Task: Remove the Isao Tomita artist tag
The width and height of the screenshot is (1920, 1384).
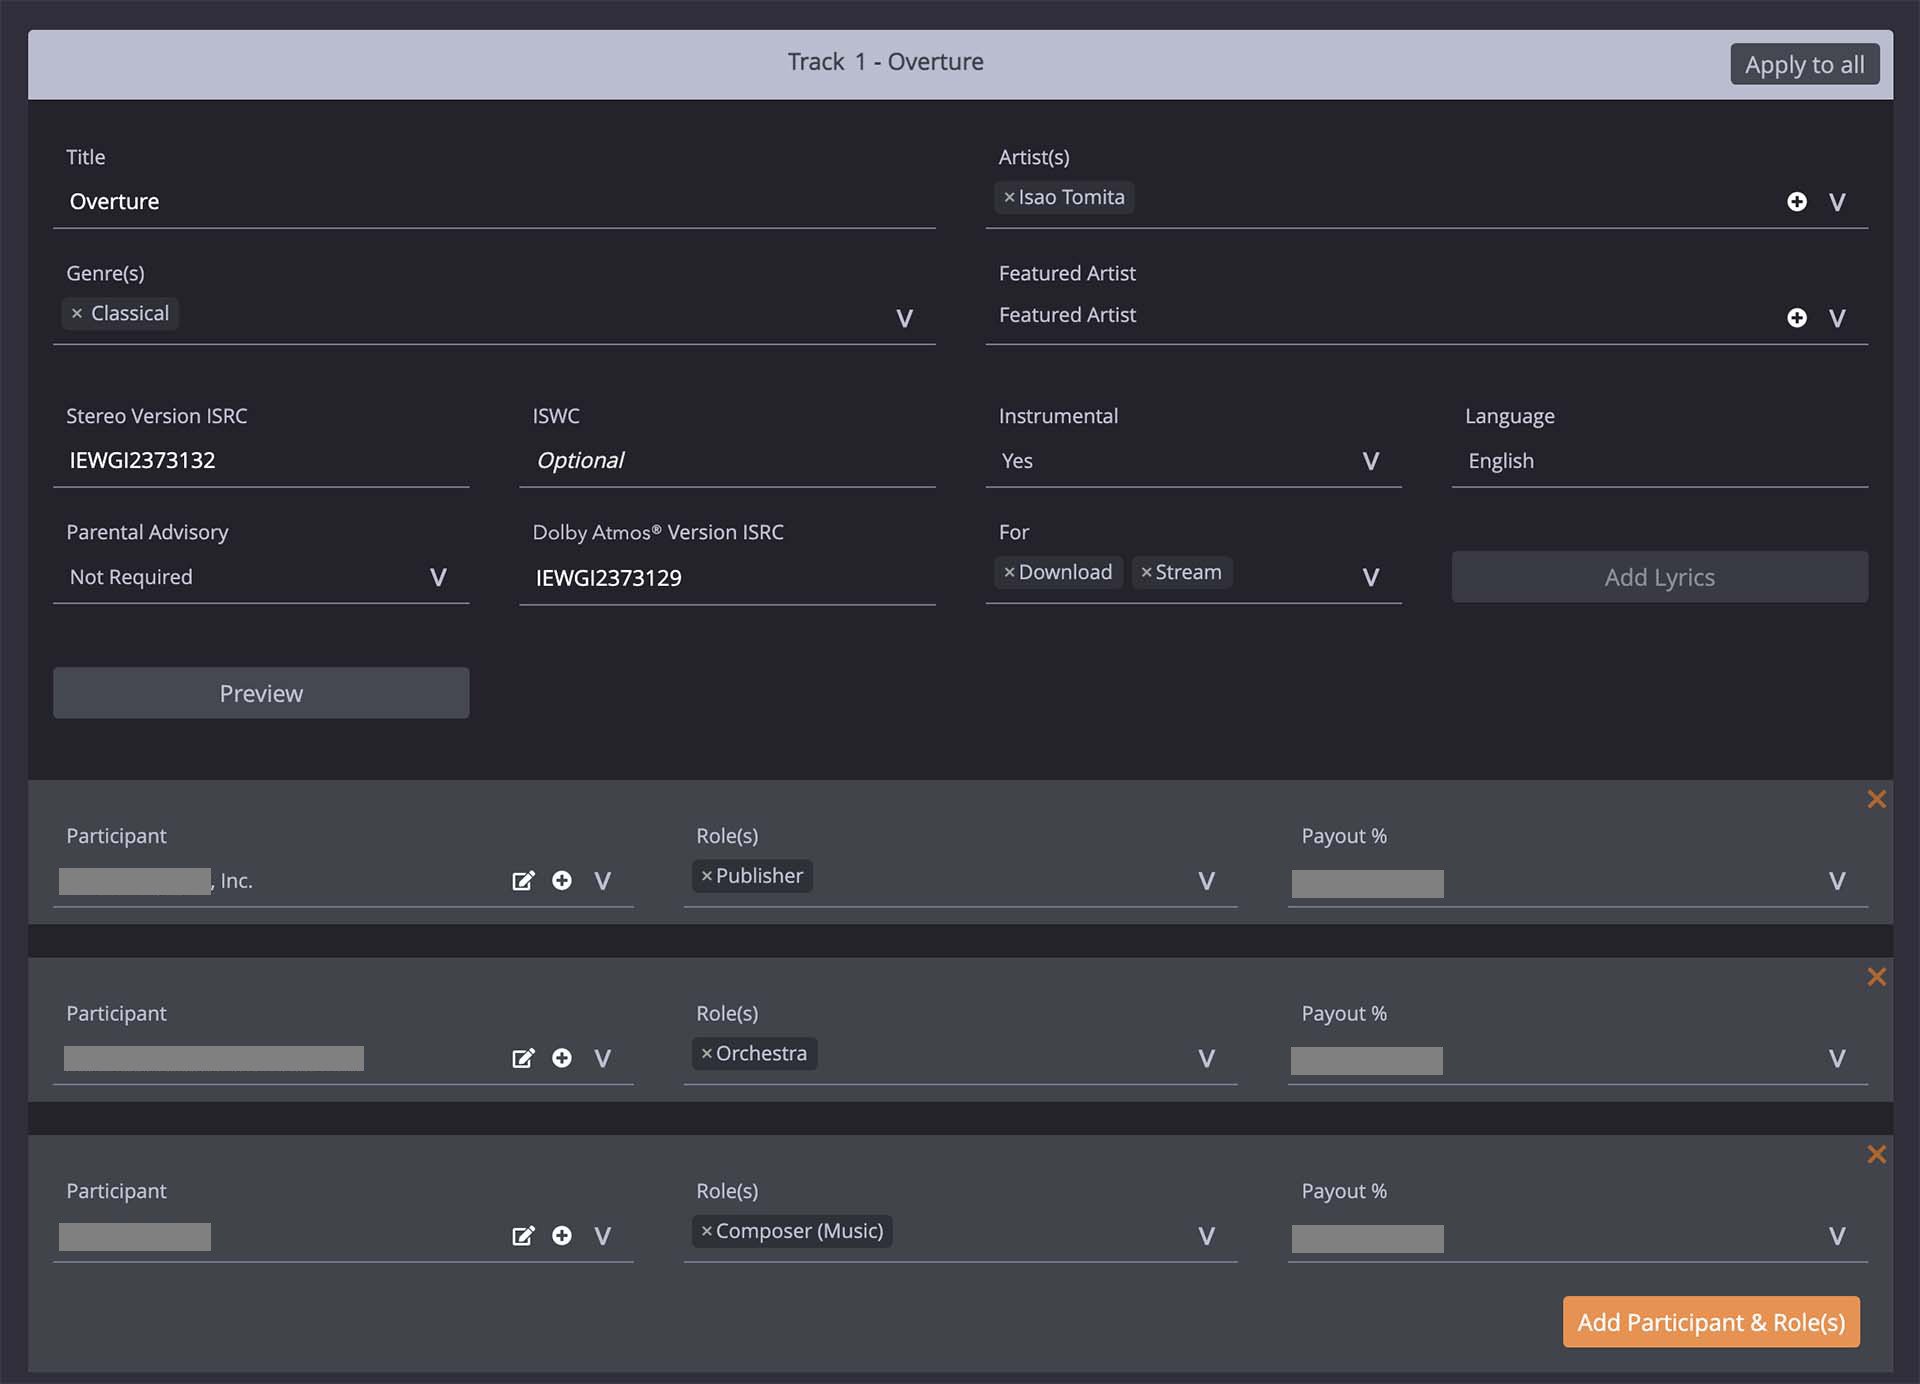Action: pyautogui.click(x=1009, y=198)
